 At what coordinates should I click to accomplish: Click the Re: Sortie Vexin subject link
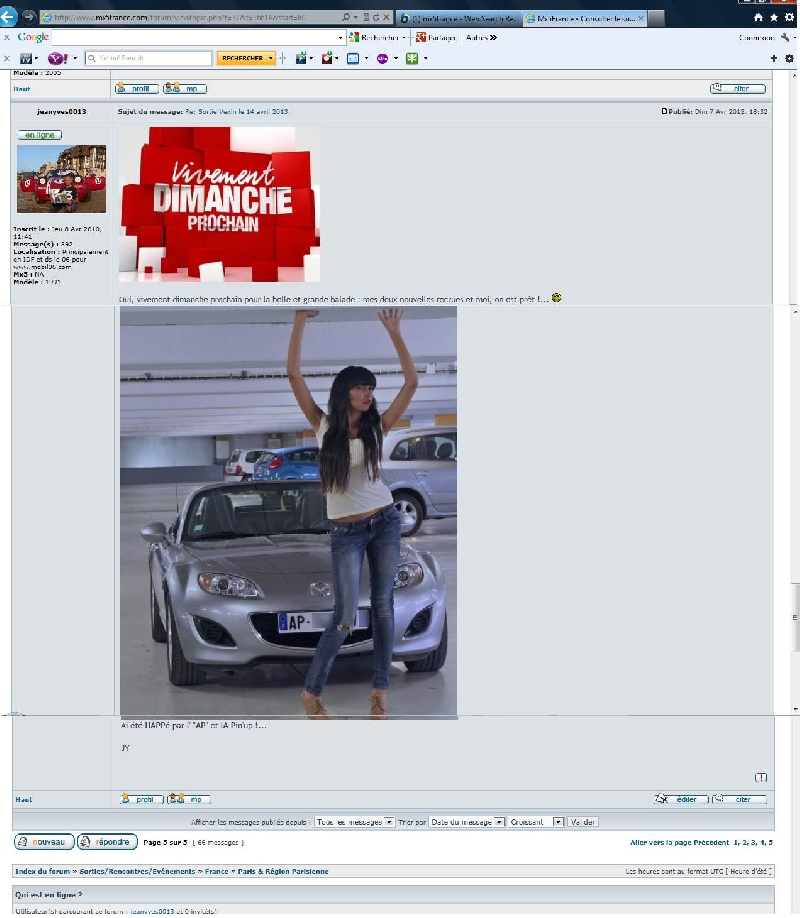click(237, 111)
